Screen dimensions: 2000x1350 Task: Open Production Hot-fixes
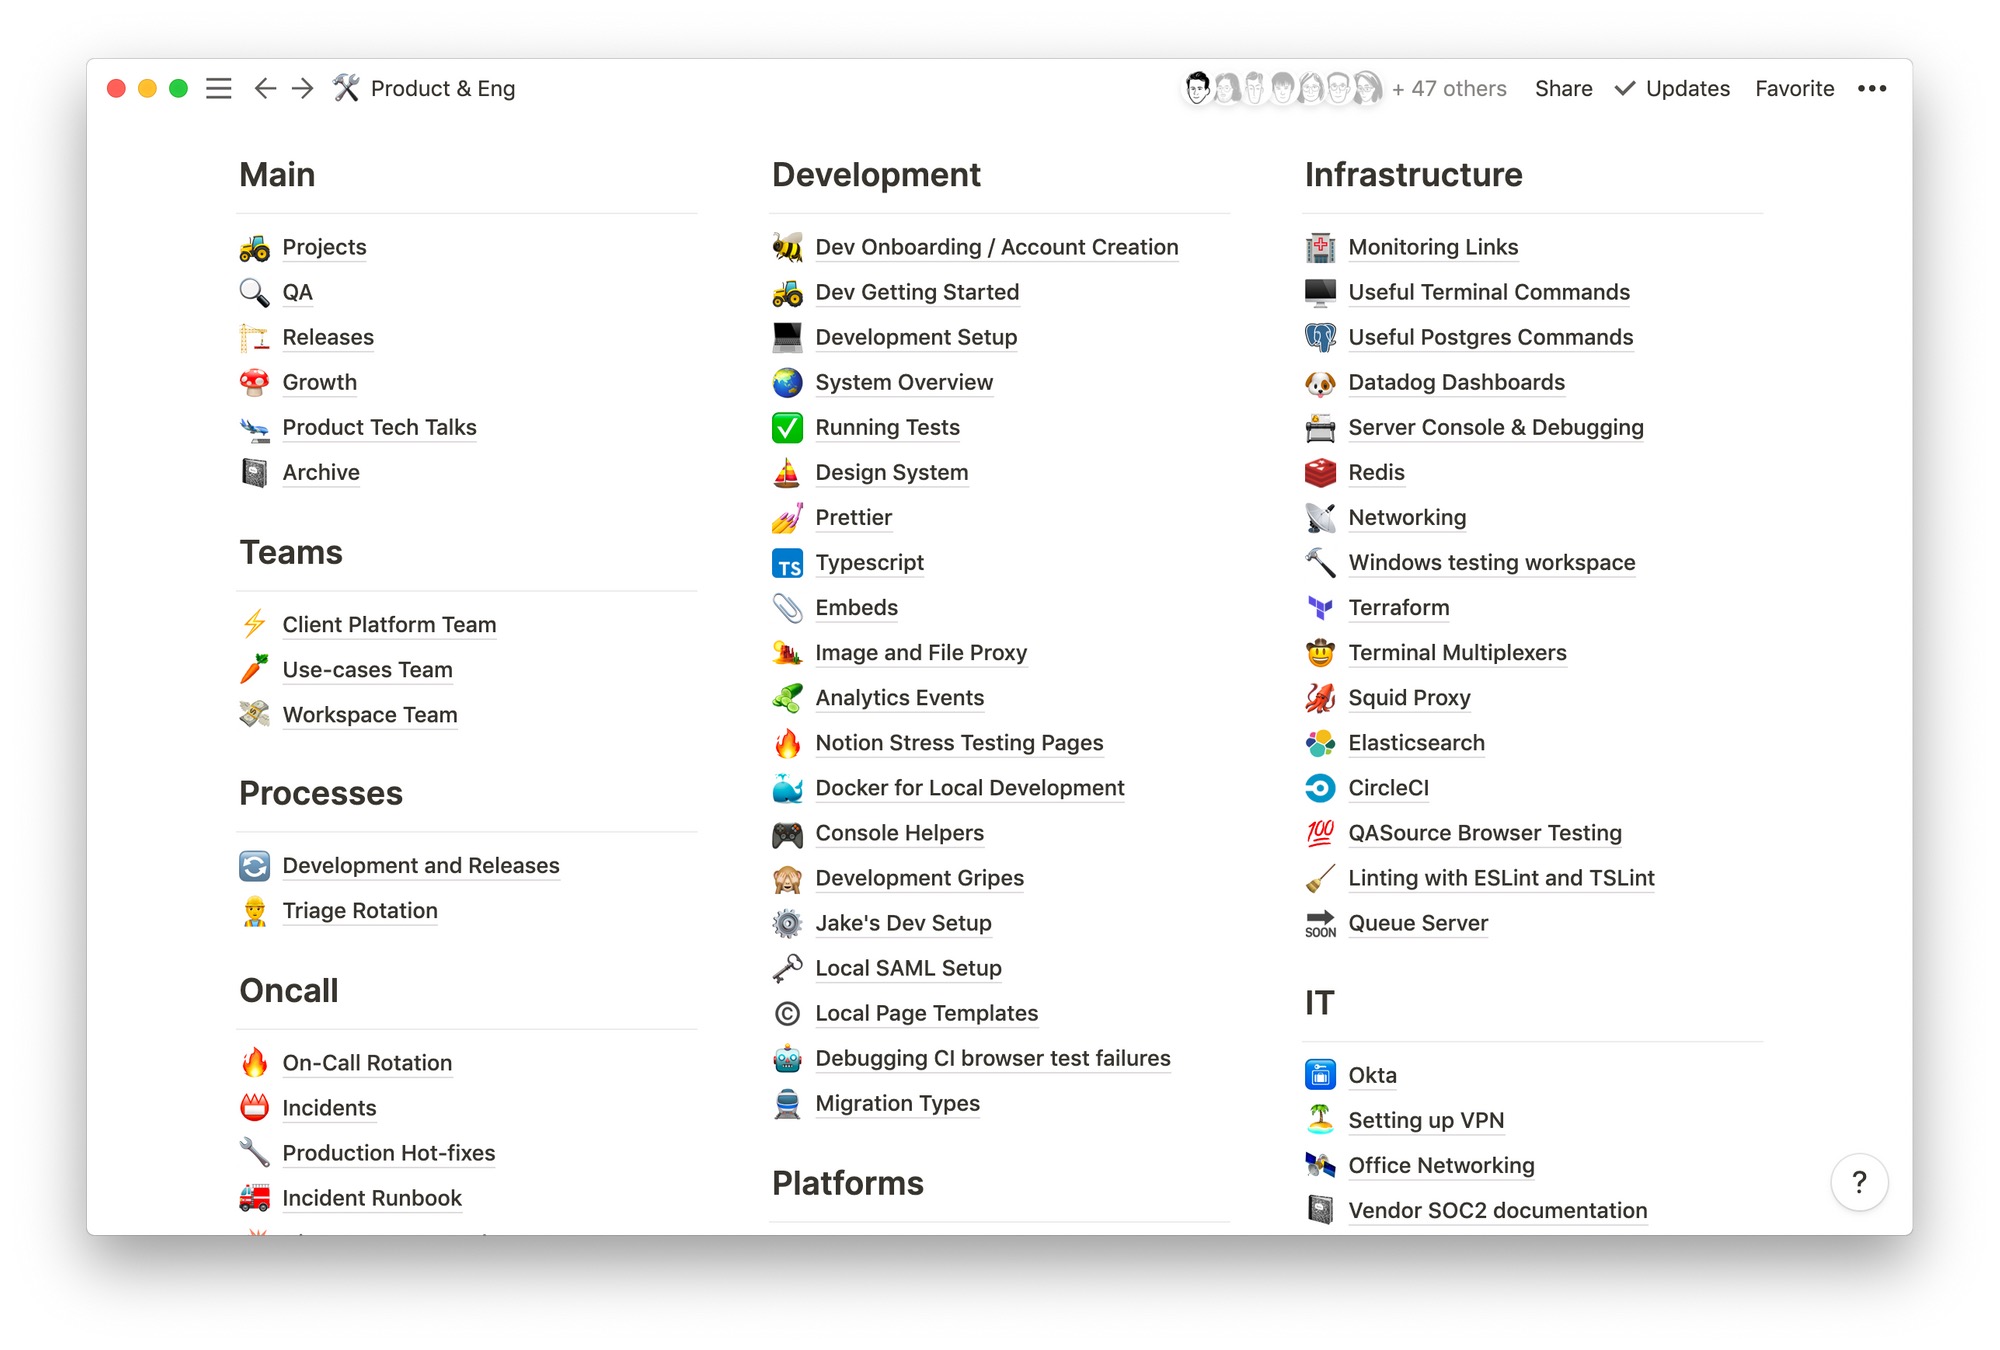[389, 1152]
